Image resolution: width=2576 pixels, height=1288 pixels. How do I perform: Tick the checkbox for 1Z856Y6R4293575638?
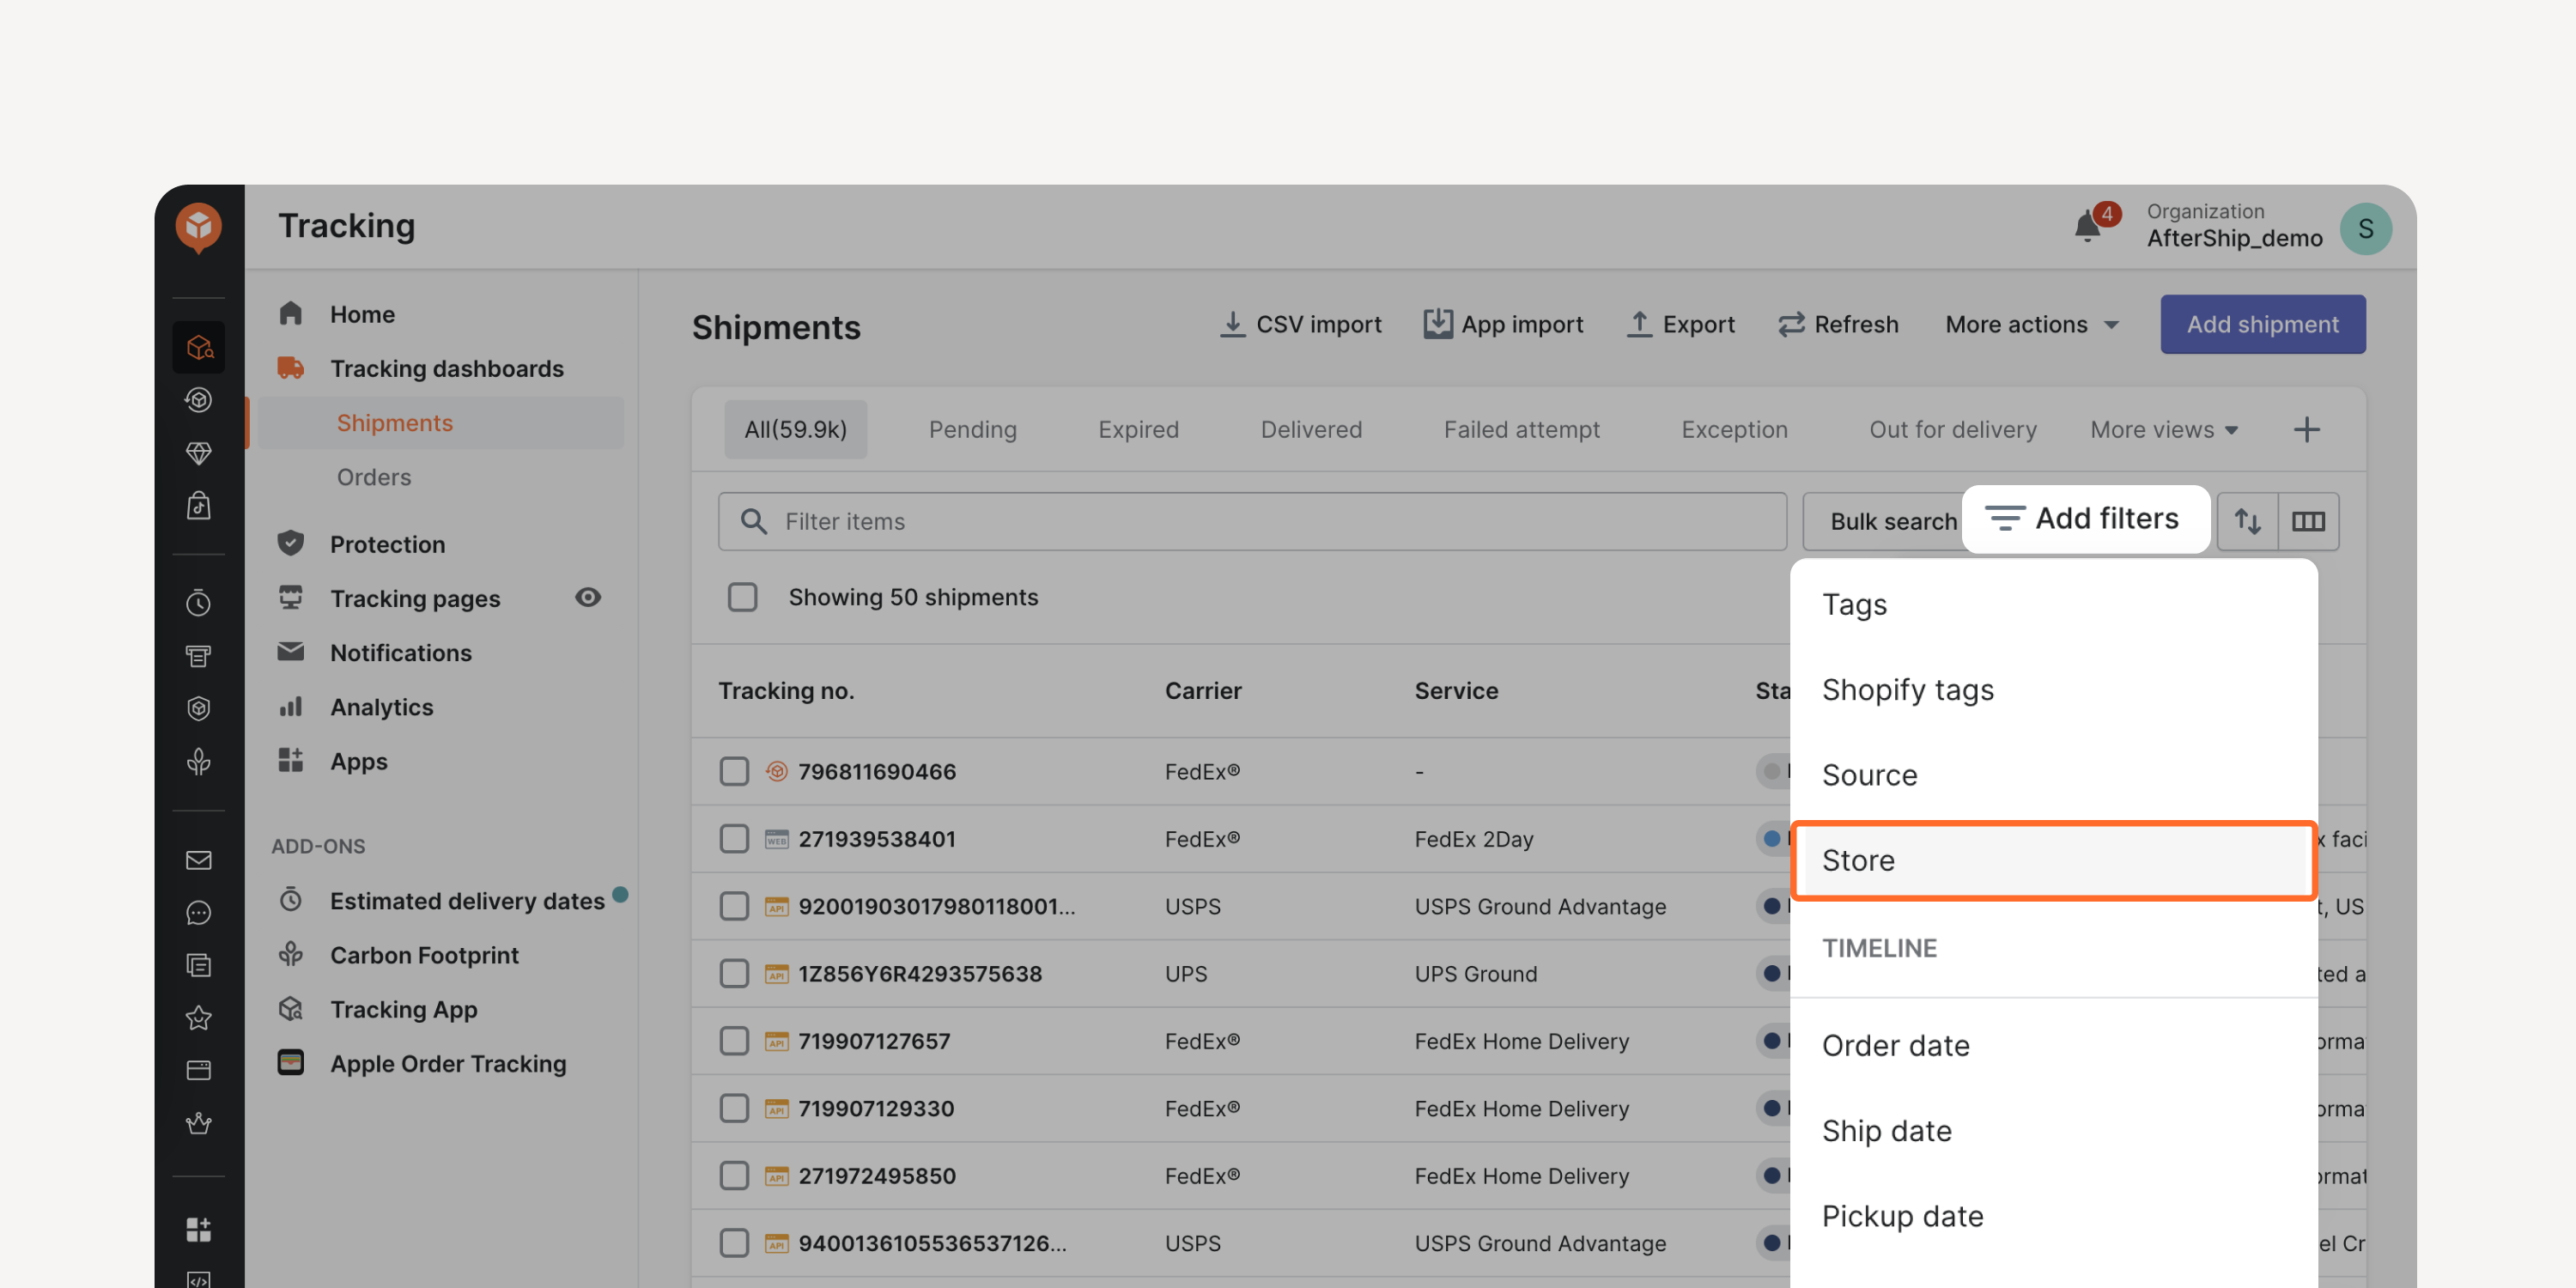734,973
